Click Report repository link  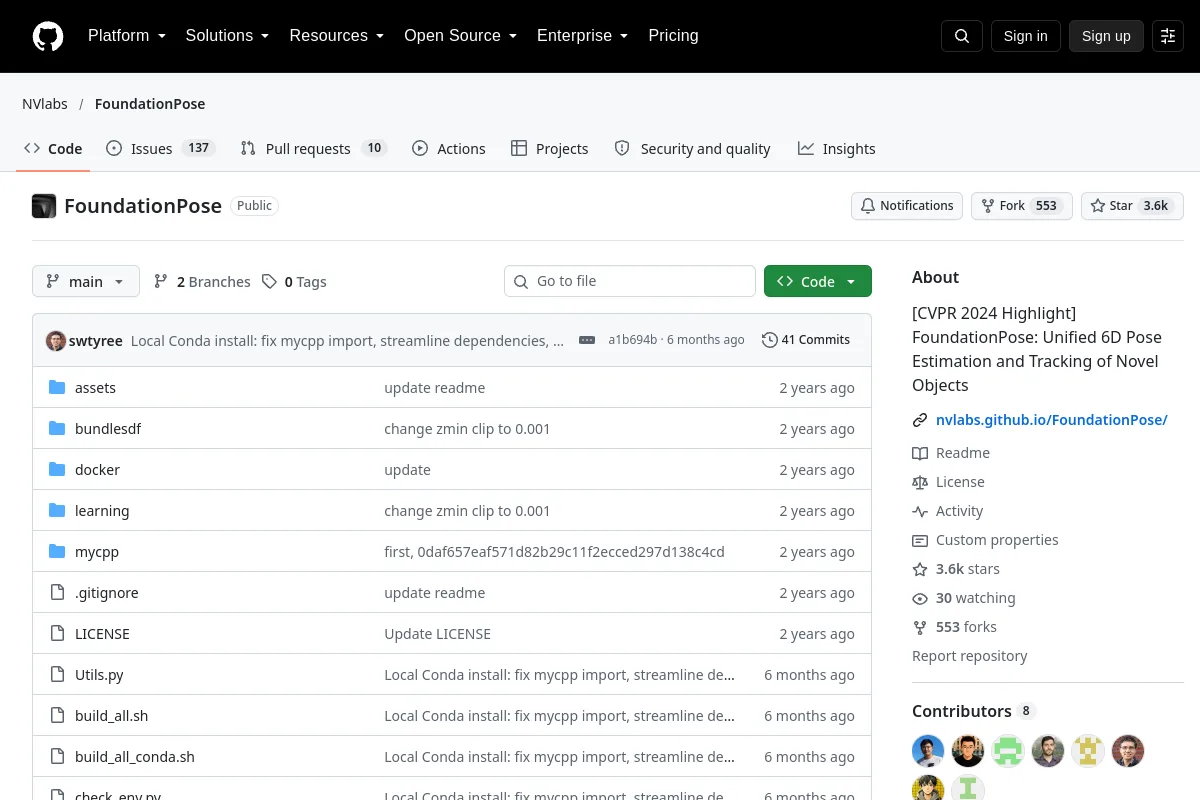pos(970,656)
